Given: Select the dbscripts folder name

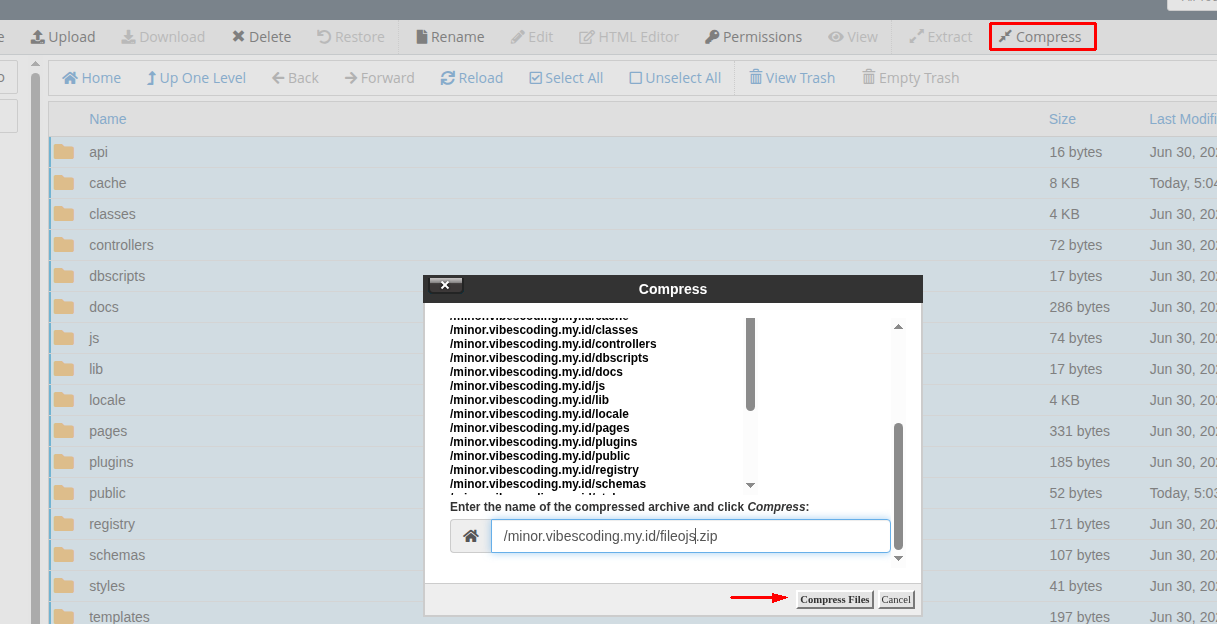Looking at the screenshot, I should pyautogui.click(x=117, y=276).
